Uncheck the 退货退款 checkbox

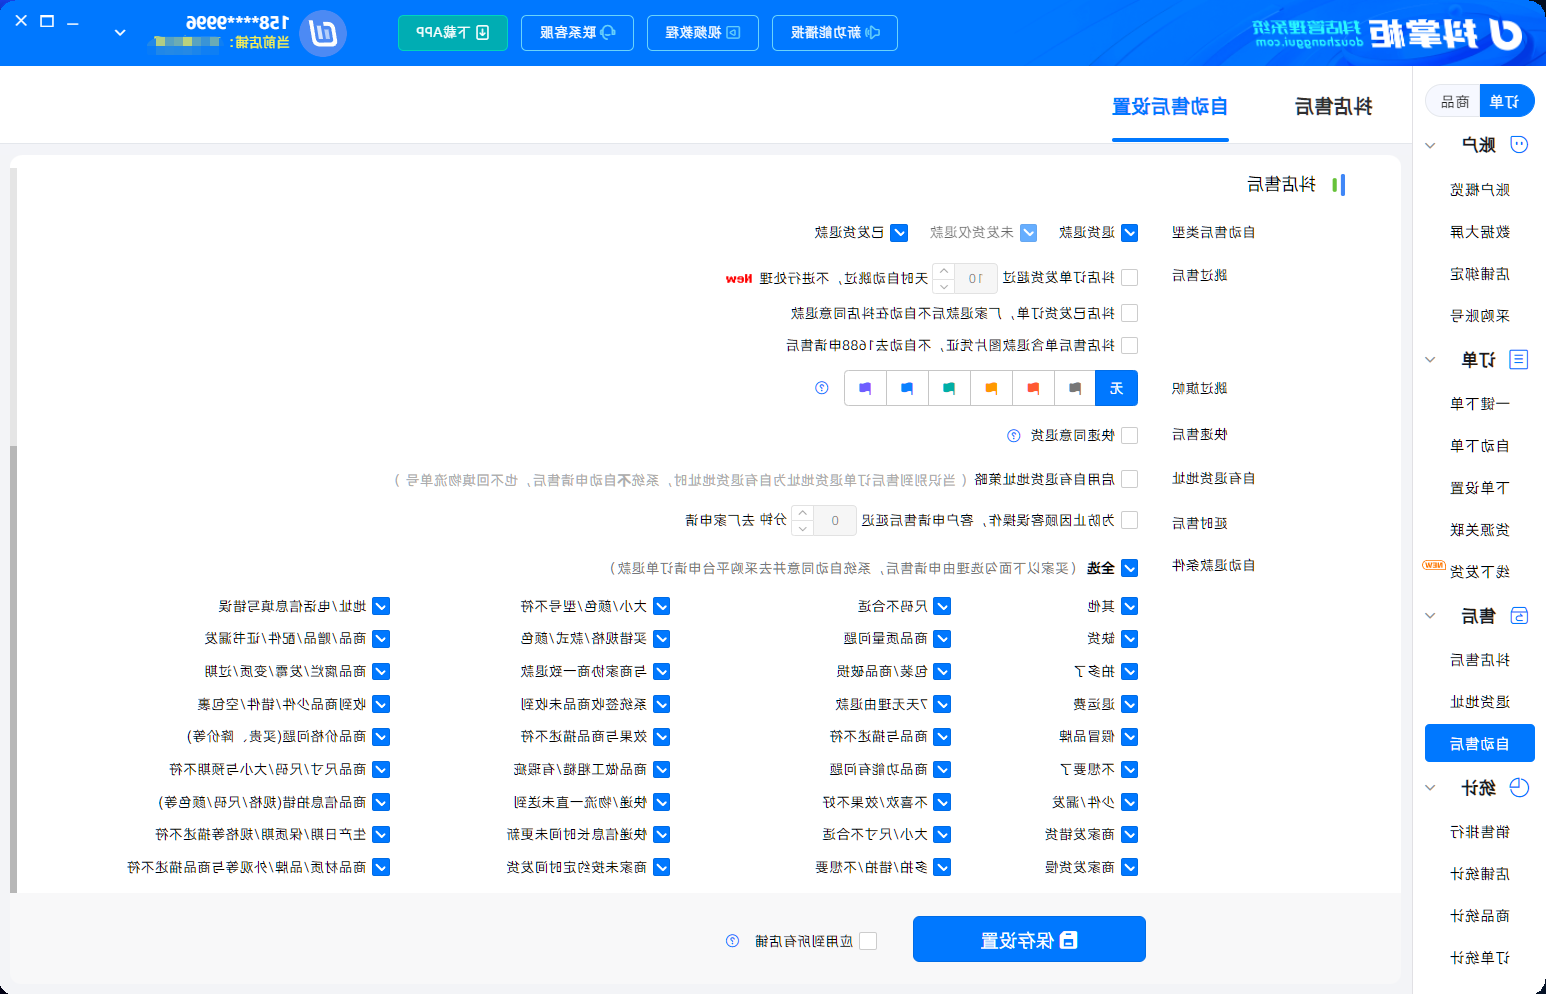click(1130, 233)
